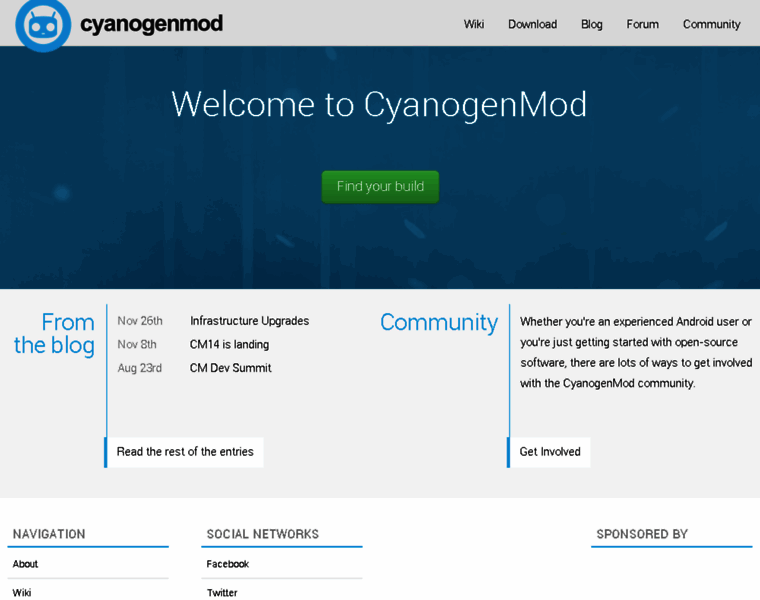Click the community description paragraph text
Screen dimensions: 760x600
[636, 352]
